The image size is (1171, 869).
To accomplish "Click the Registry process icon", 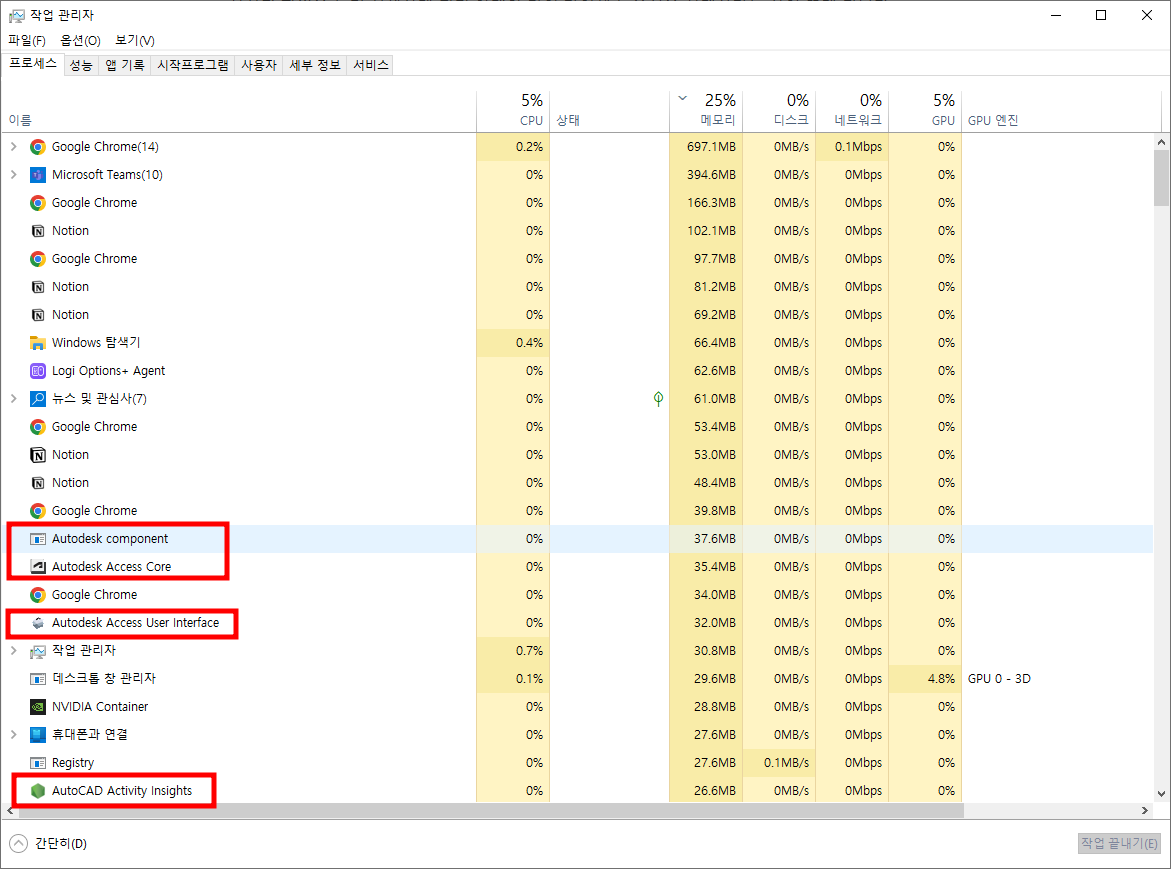I will 37,763.
